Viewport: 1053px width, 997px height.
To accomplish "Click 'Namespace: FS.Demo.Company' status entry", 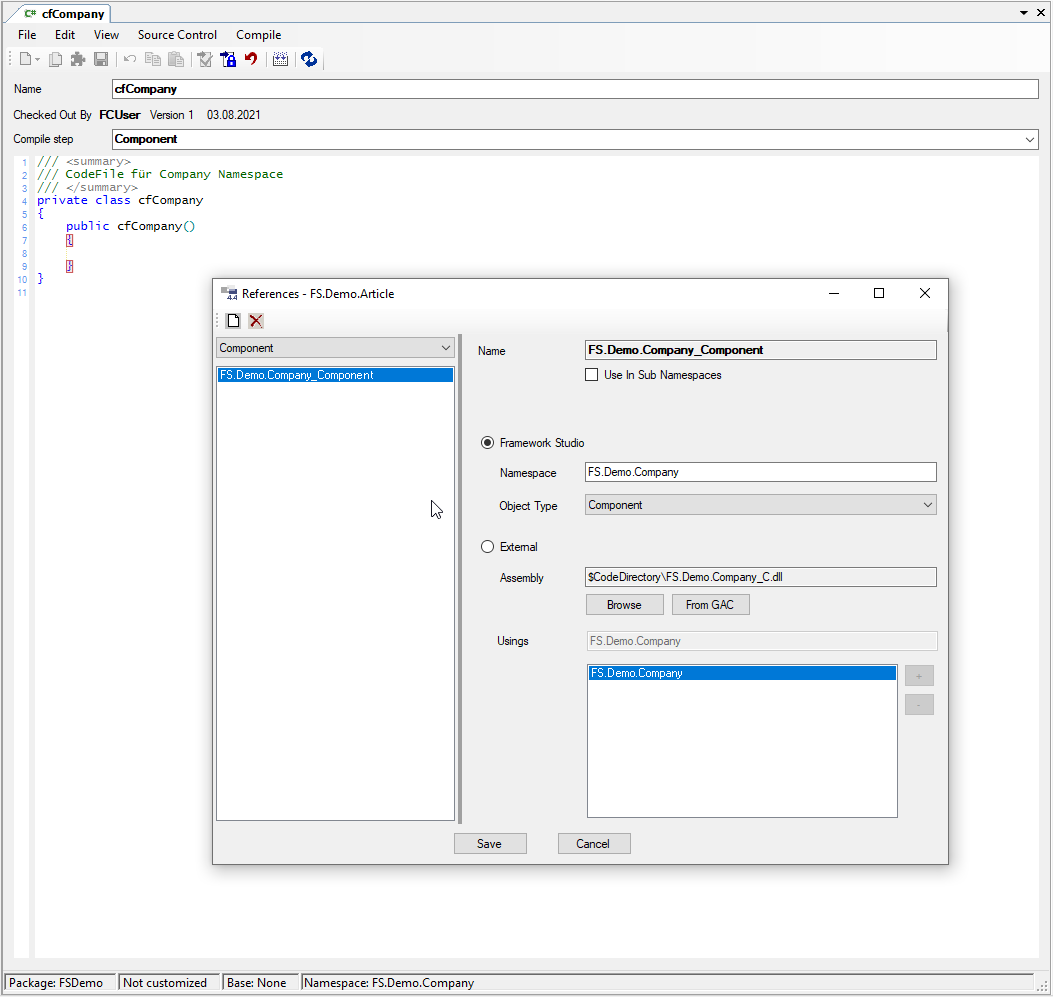I will pos(390,983).
